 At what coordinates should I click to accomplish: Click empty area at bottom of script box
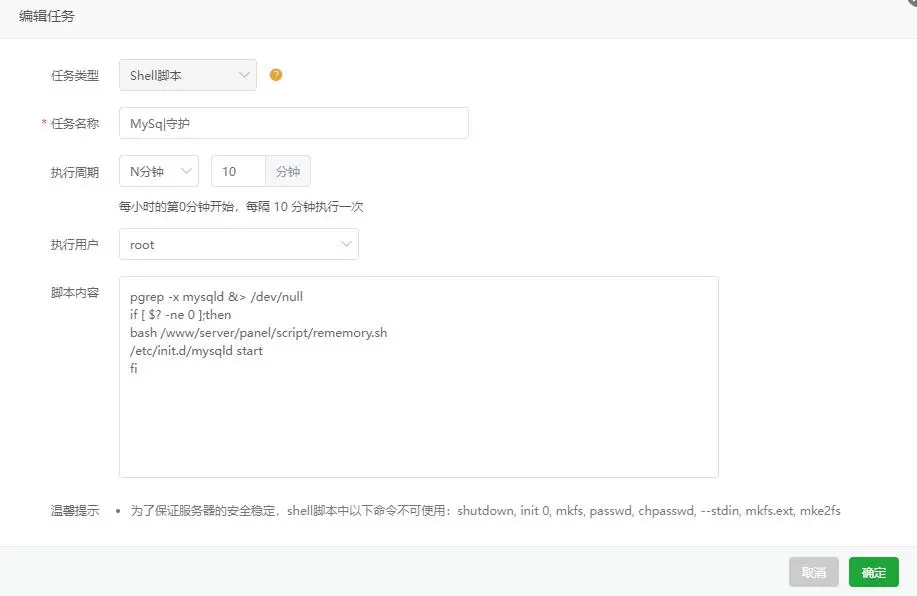418,440
